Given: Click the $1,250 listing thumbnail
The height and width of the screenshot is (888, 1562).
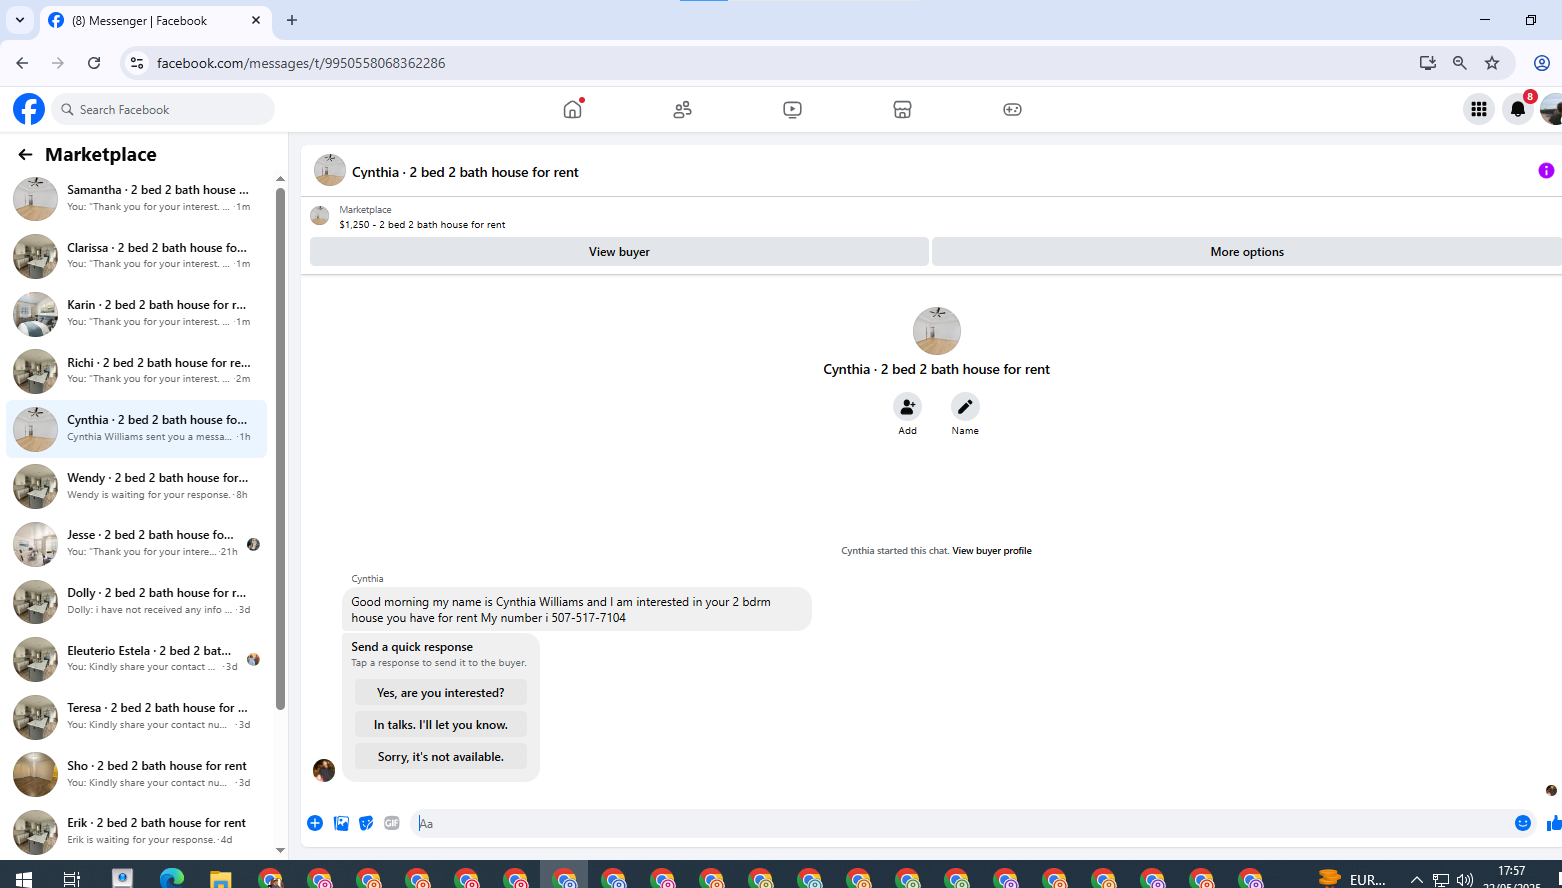Looking at the screenshot, I should [320, 216].
